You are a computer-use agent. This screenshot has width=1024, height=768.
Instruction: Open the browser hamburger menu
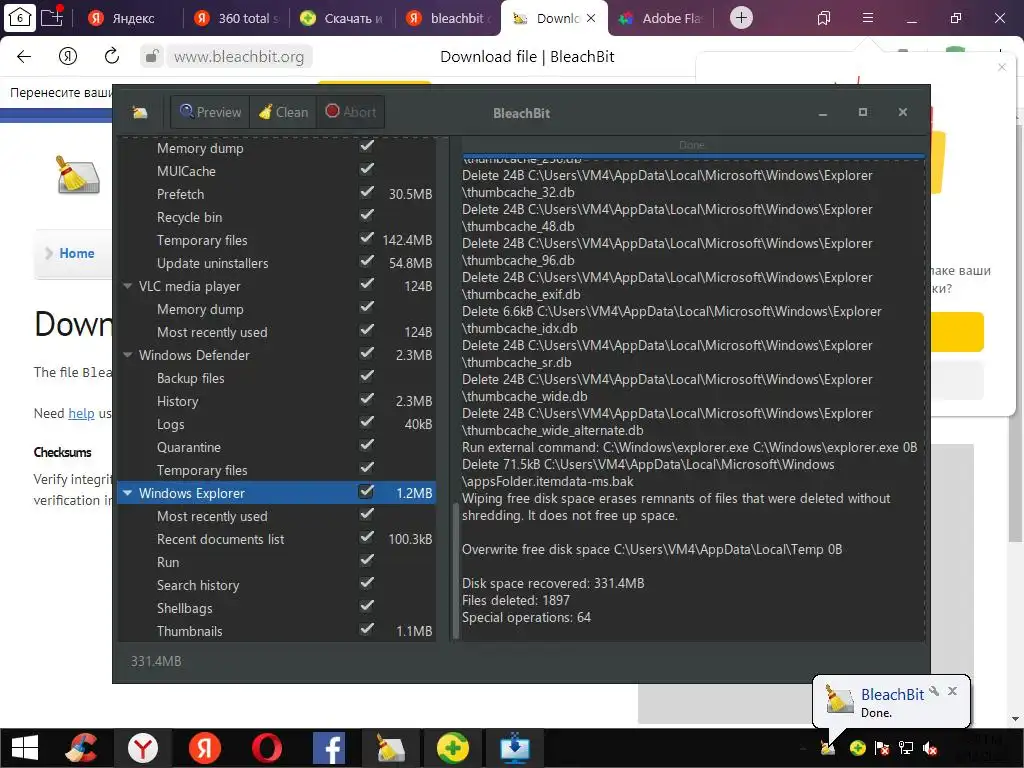click(x=868, y=18)
